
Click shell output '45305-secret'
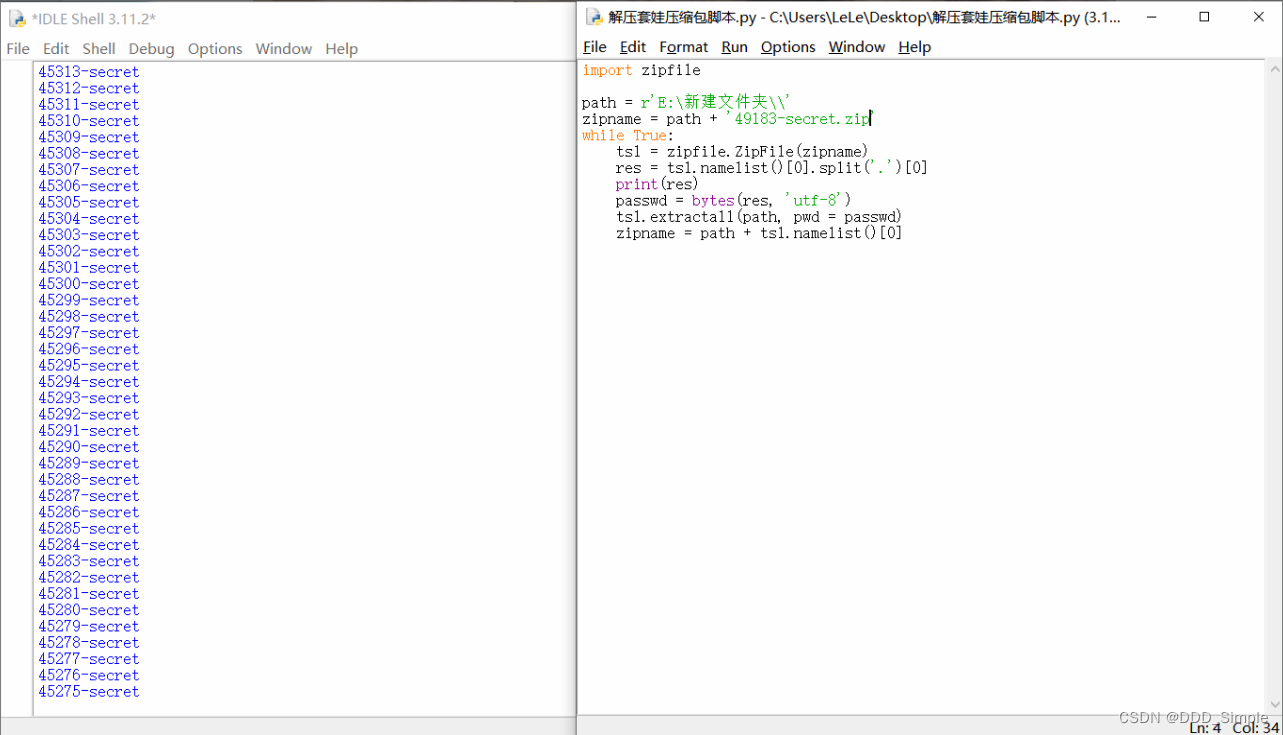point(89,202)
